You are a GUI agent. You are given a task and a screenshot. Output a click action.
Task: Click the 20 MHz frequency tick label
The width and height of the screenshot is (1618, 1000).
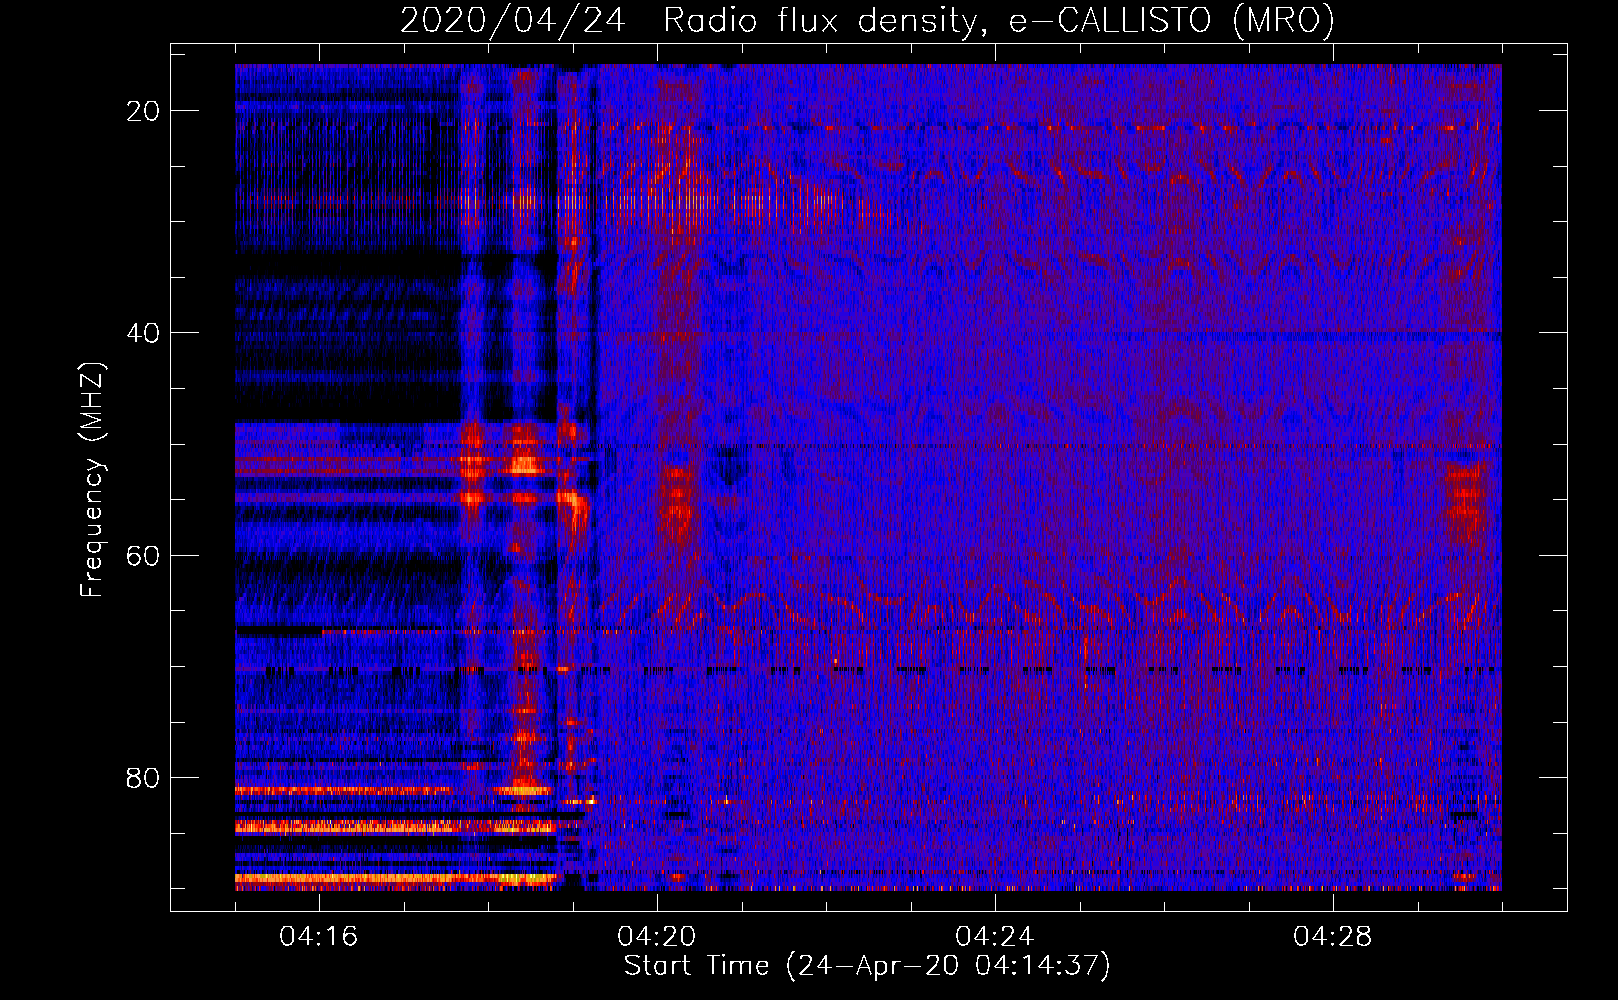pos(143,111)
